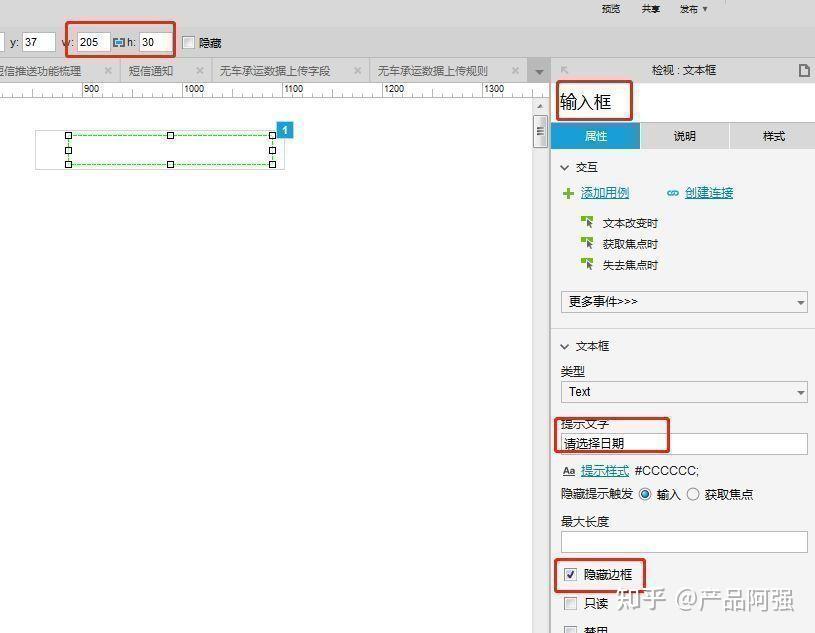Open the 更多事件>>> dropdown
The image size is (815, 633).
(x=684, y=302)
